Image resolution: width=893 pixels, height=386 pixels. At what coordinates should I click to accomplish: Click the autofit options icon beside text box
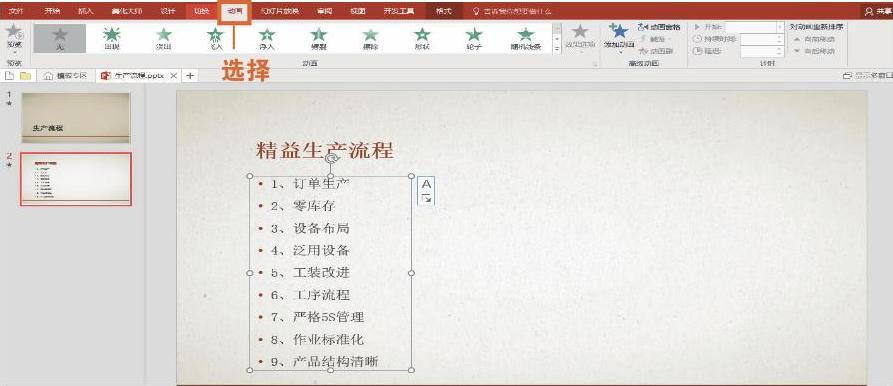426,191
